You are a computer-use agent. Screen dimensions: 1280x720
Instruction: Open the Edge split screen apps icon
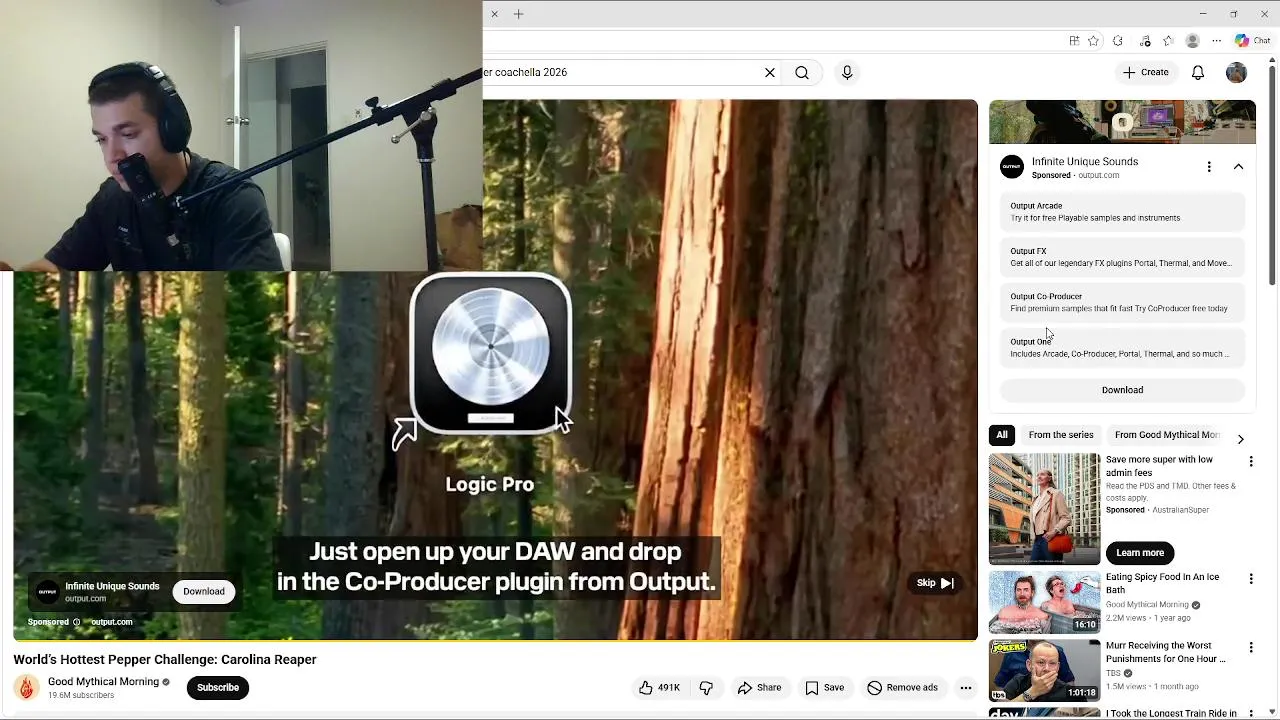click(1074, 41)
